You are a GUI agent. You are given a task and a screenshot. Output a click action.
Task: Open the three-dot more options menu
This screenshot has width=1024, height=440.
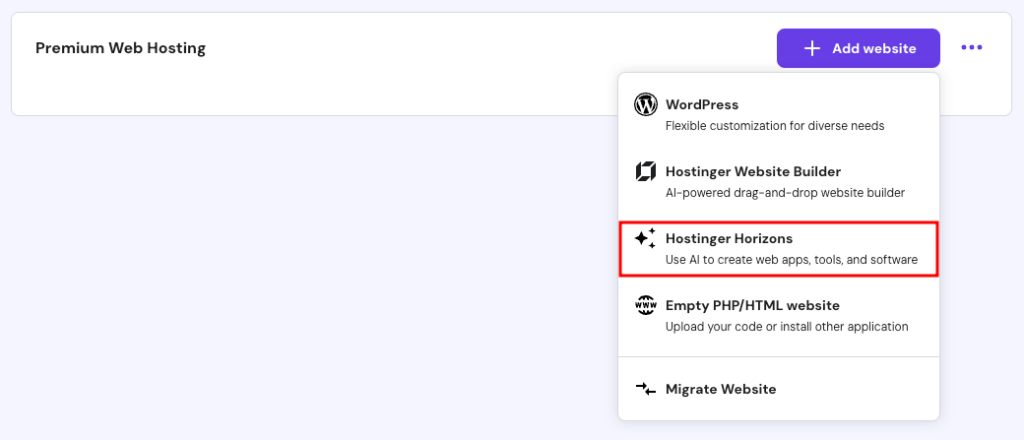[971, 48]
